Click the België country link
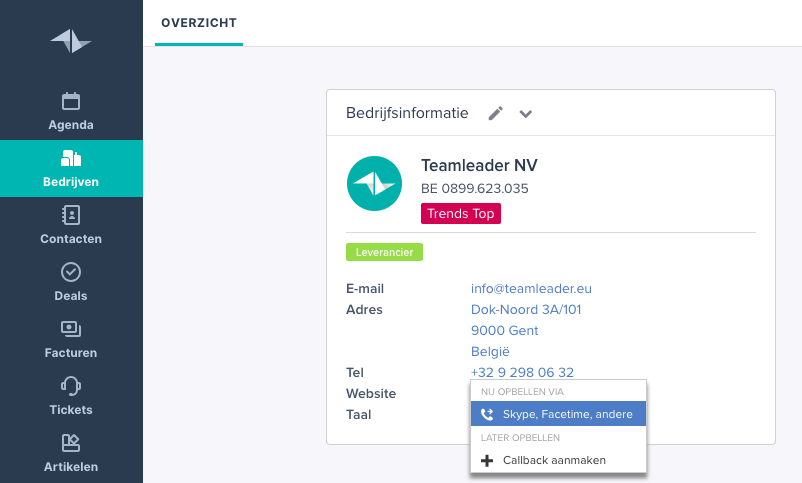802x483 pixels. pyautogui.click(x=490, y=352)
